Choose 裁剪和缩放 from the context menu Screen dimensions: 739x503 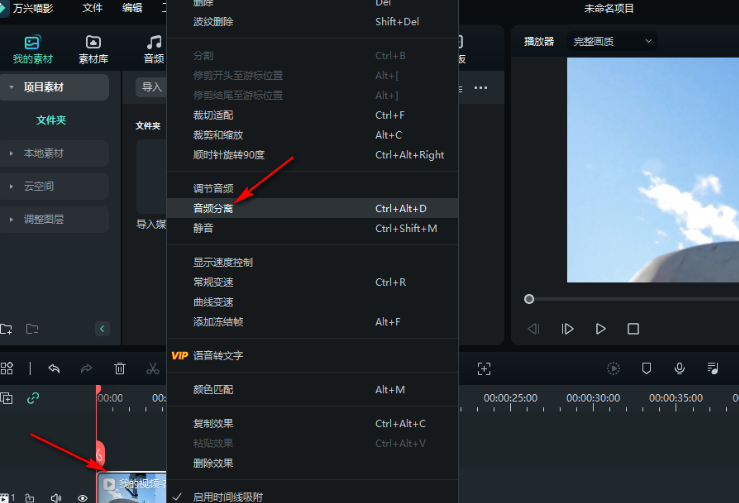tap(312, 135)
